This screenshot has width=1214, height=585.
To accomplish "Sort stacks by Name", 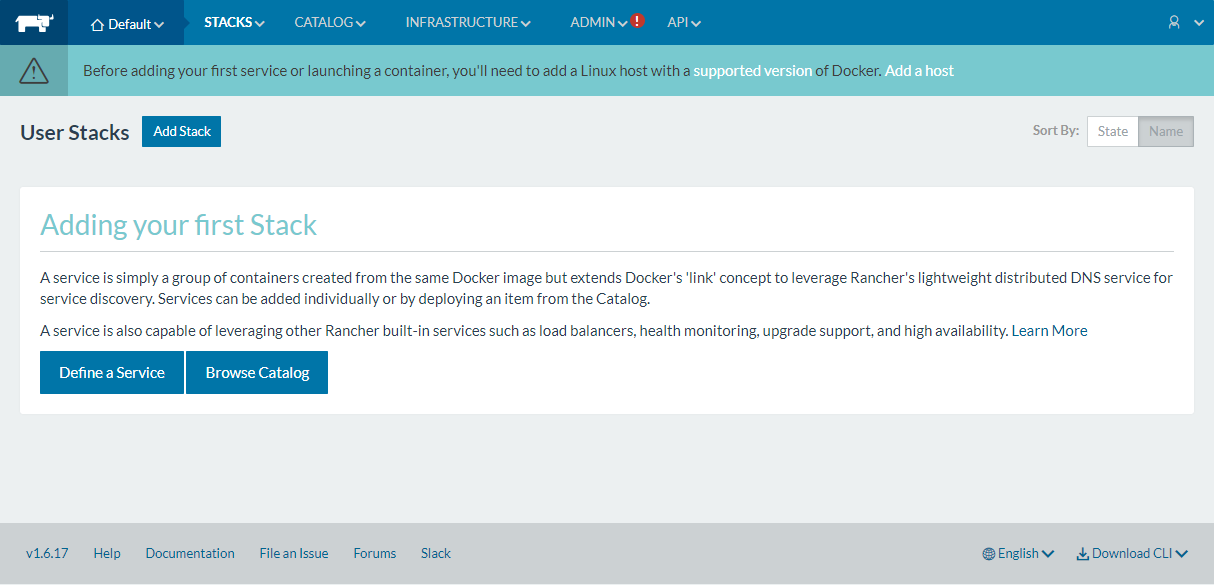I will click(x=1166, y=131).
